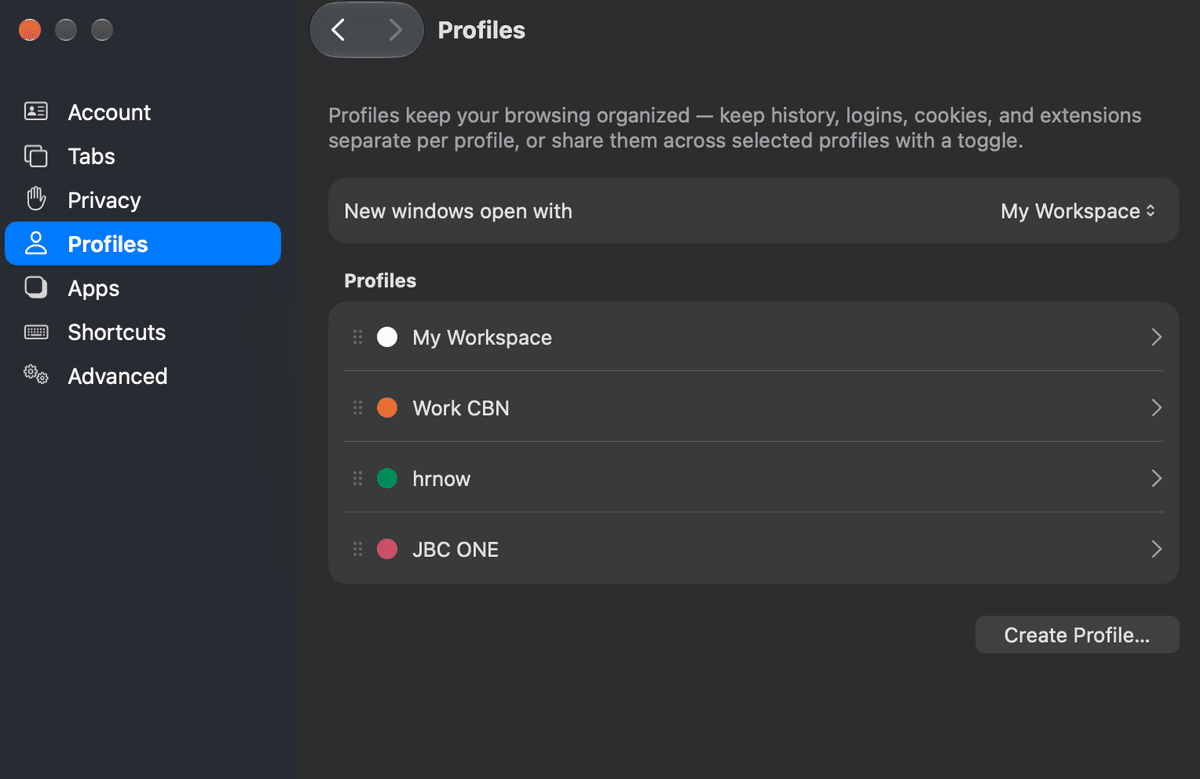Click the white My Workspace color dot

tap(387, 337)
